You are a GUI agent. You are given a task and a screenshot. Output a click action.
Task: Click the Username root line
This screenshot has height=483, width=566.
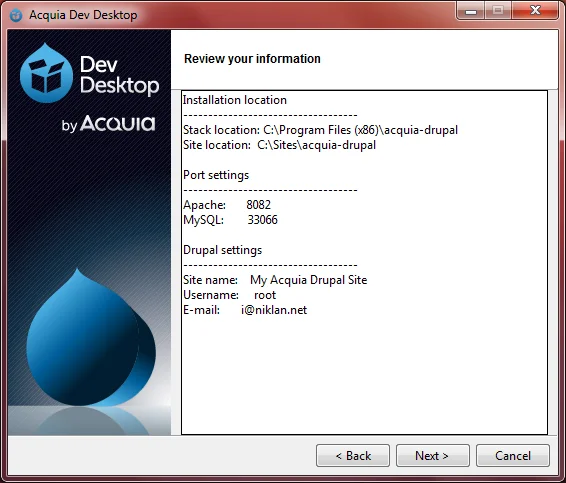click(230, 295)
